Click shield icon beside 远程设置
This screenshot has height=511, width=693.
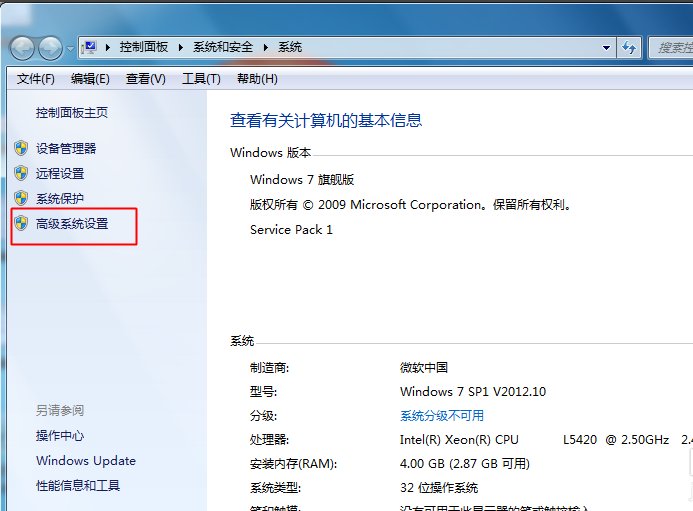point(21,173)
